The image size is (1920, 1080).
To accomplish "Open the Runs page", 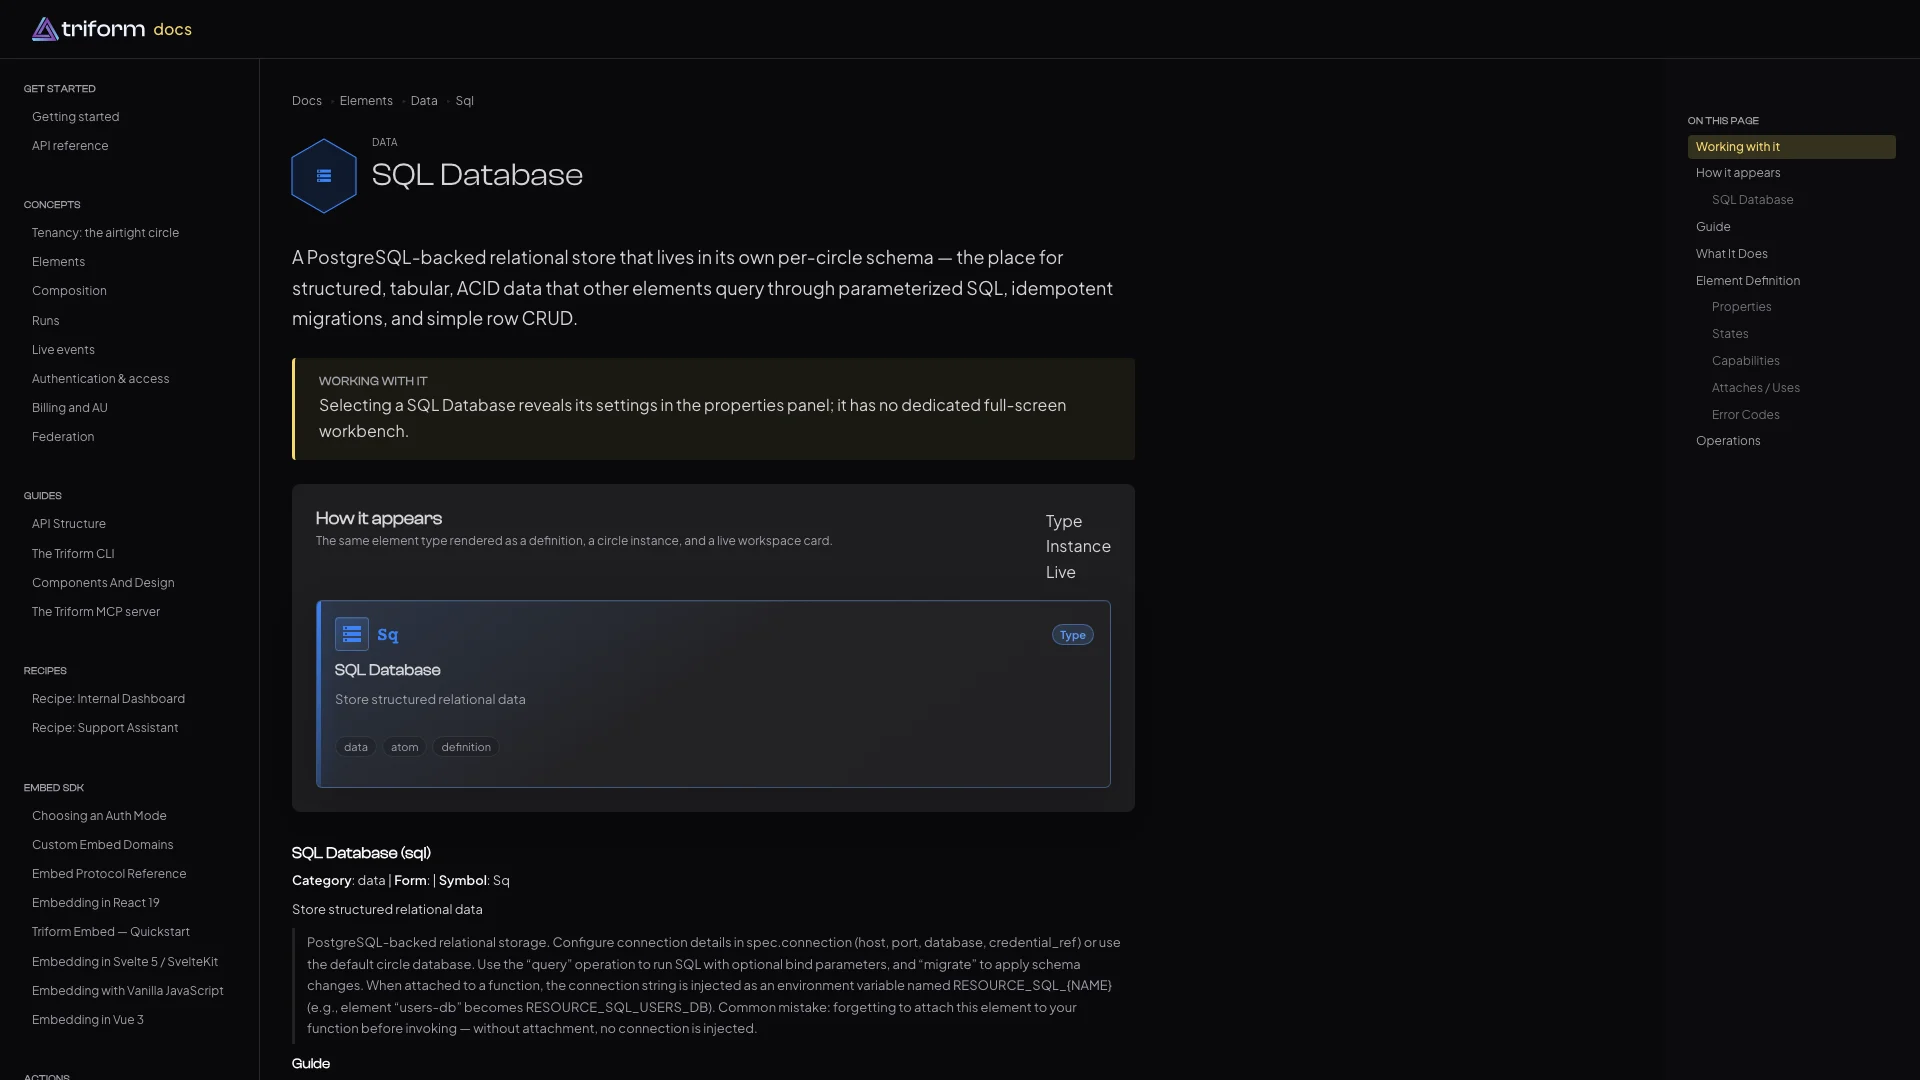I will coord(46,321).
